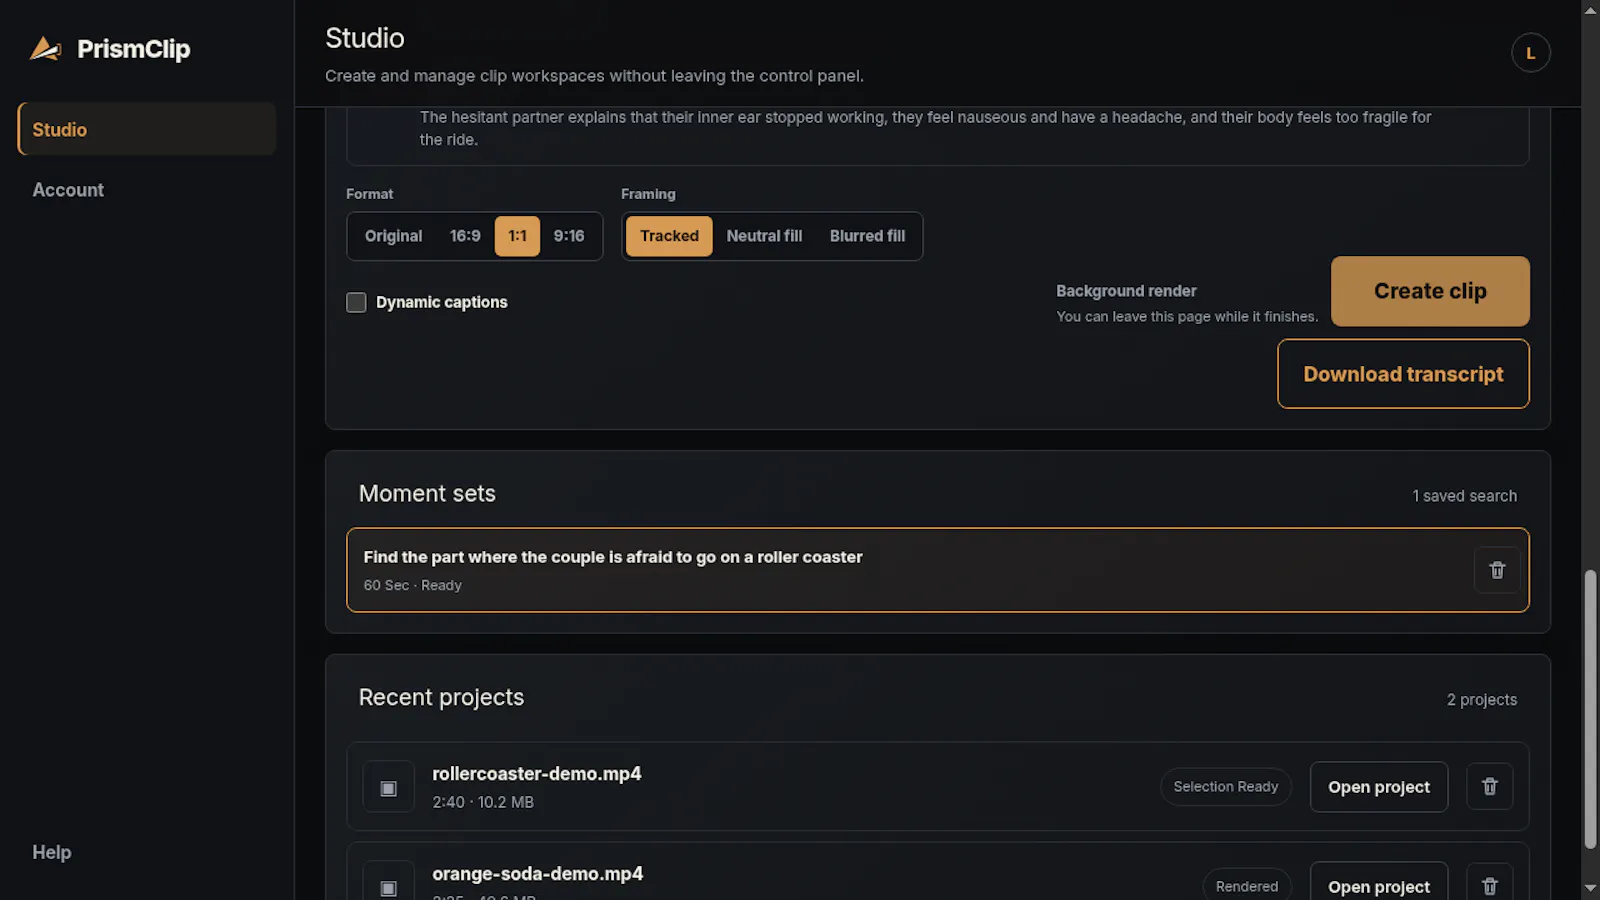Click the Framing label

[x=648, y=194]
